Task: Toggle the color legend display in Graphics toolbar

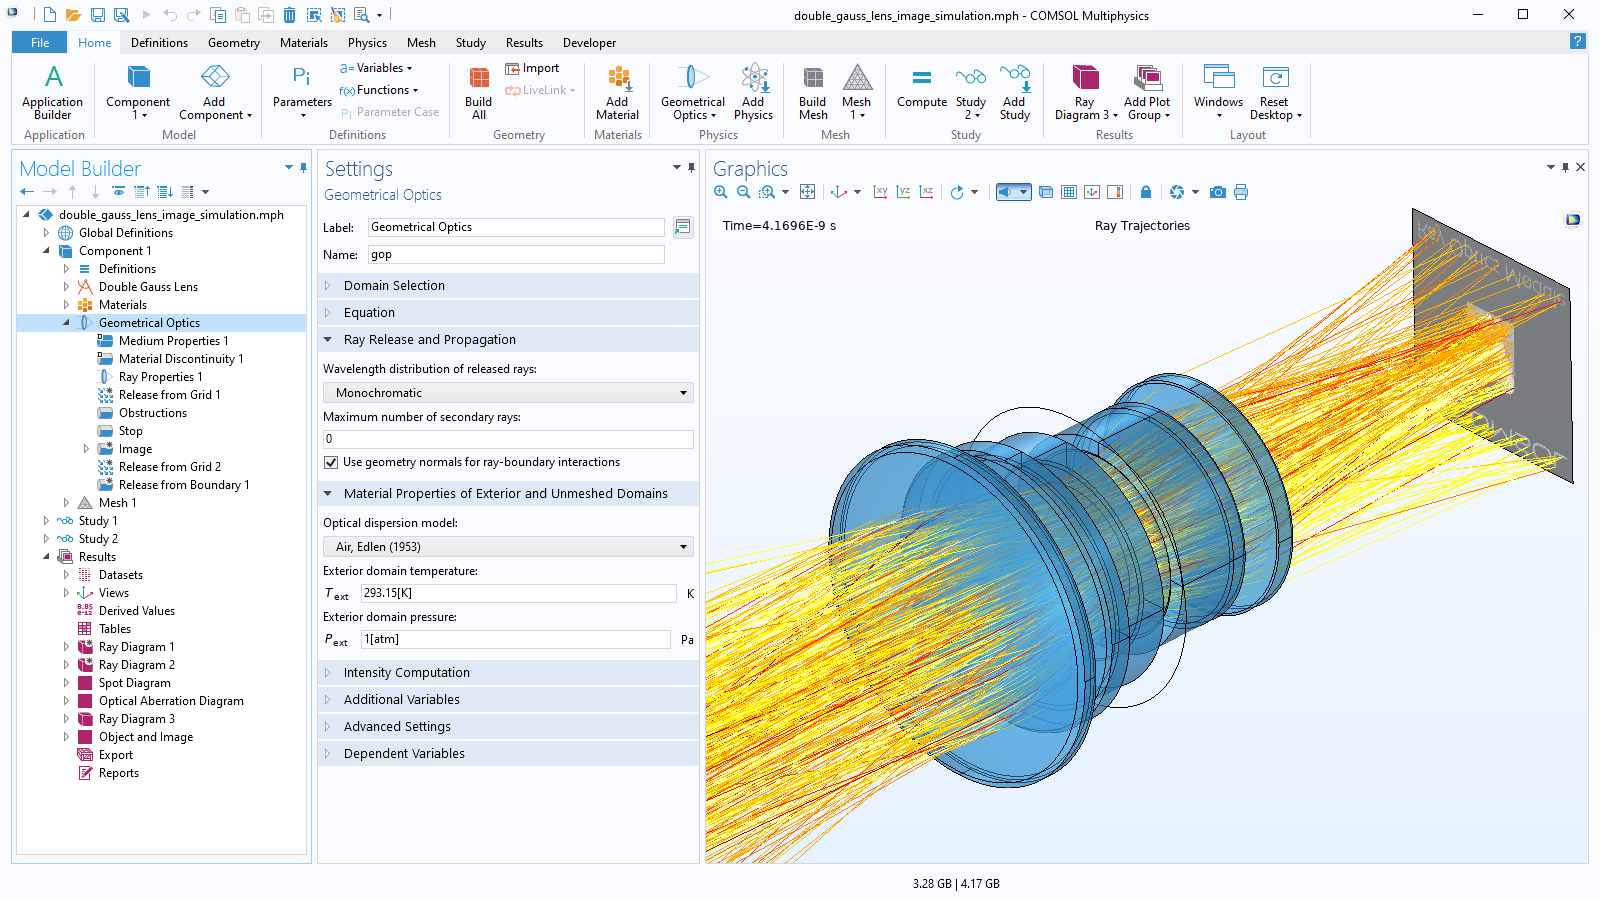Action: click(1115, 192)
